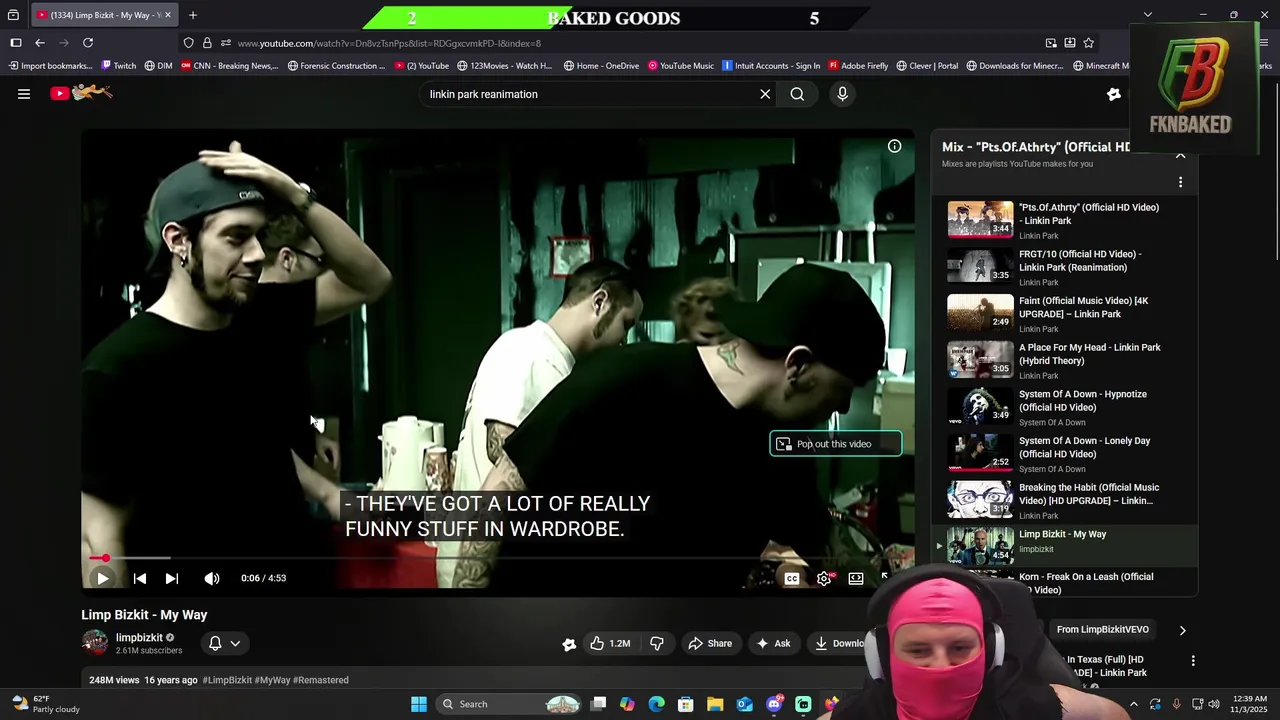
Task: Seek along the red video progress bar
Action: tap(497, 558)
